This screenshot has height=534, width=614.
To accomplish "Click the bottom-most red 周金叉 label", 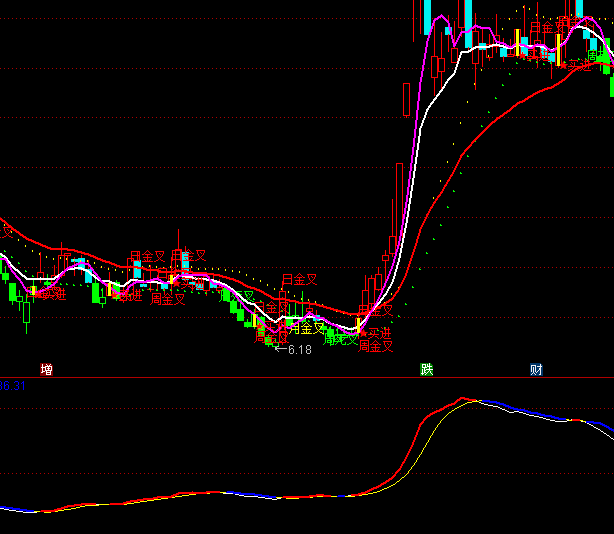I will pos(376,346).
